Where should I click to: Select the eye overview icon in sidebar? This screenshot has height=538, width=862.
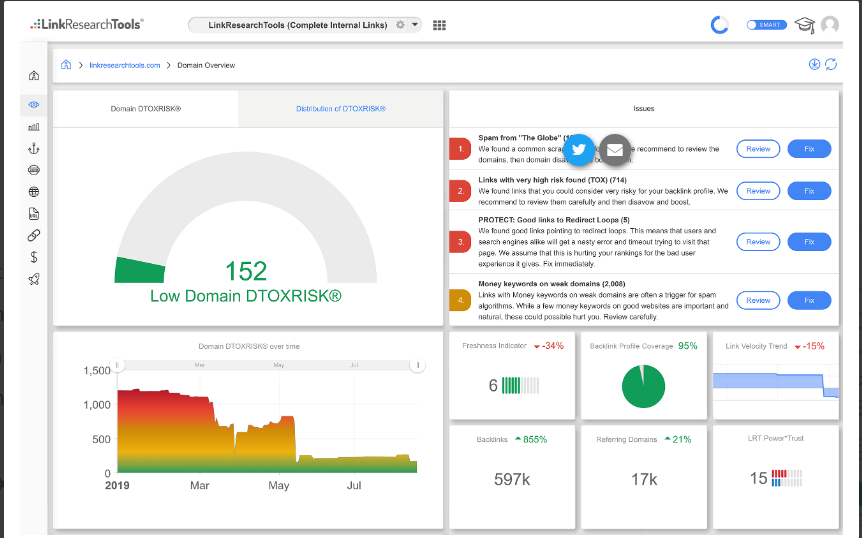(x=34, y=104)
